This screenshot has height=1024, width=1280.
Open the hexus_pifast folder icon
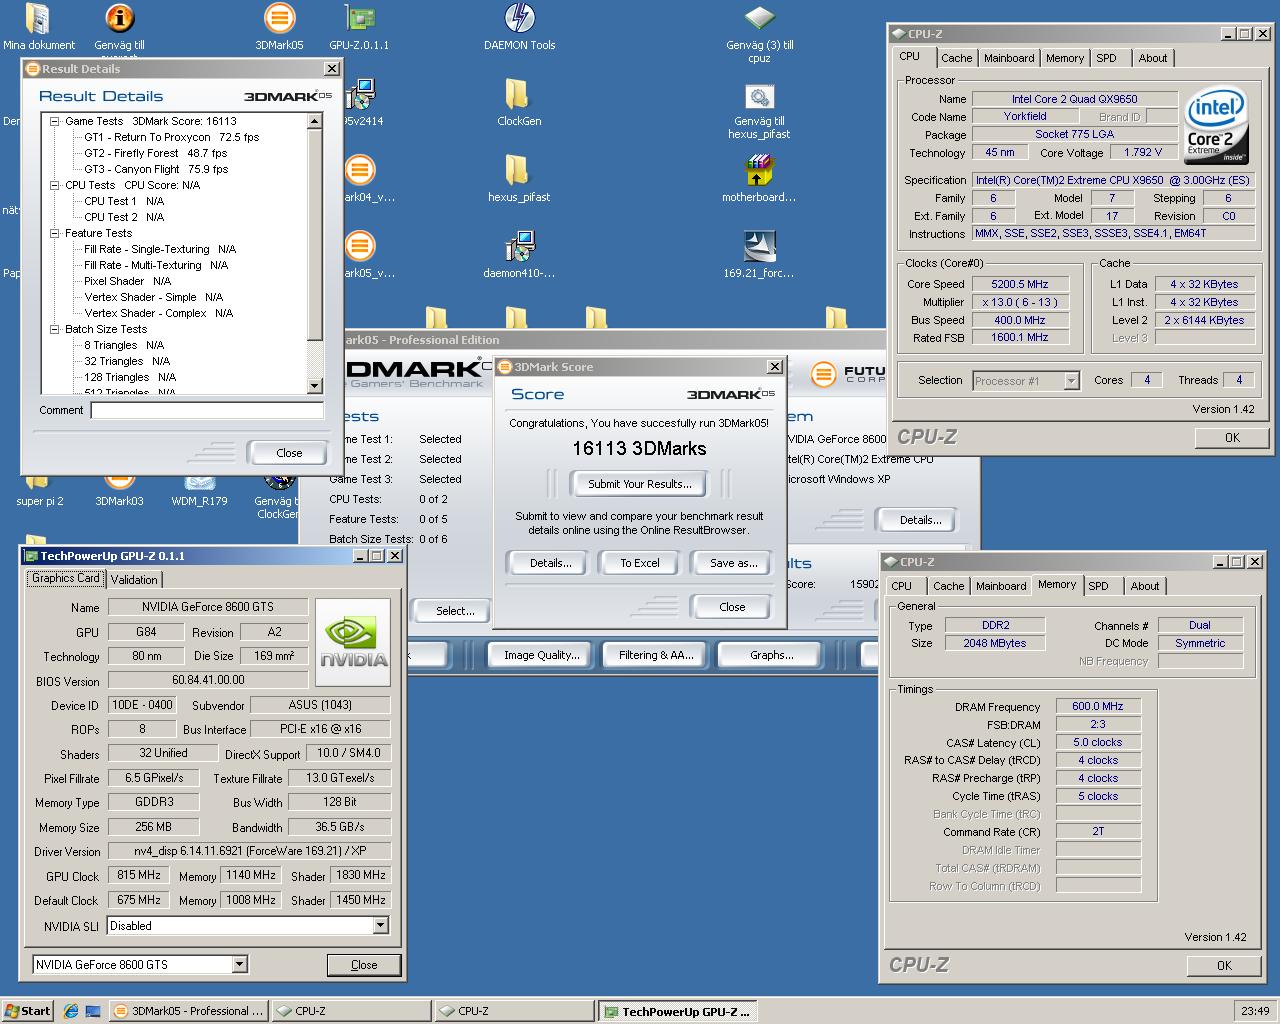click(x=517, y=171)
